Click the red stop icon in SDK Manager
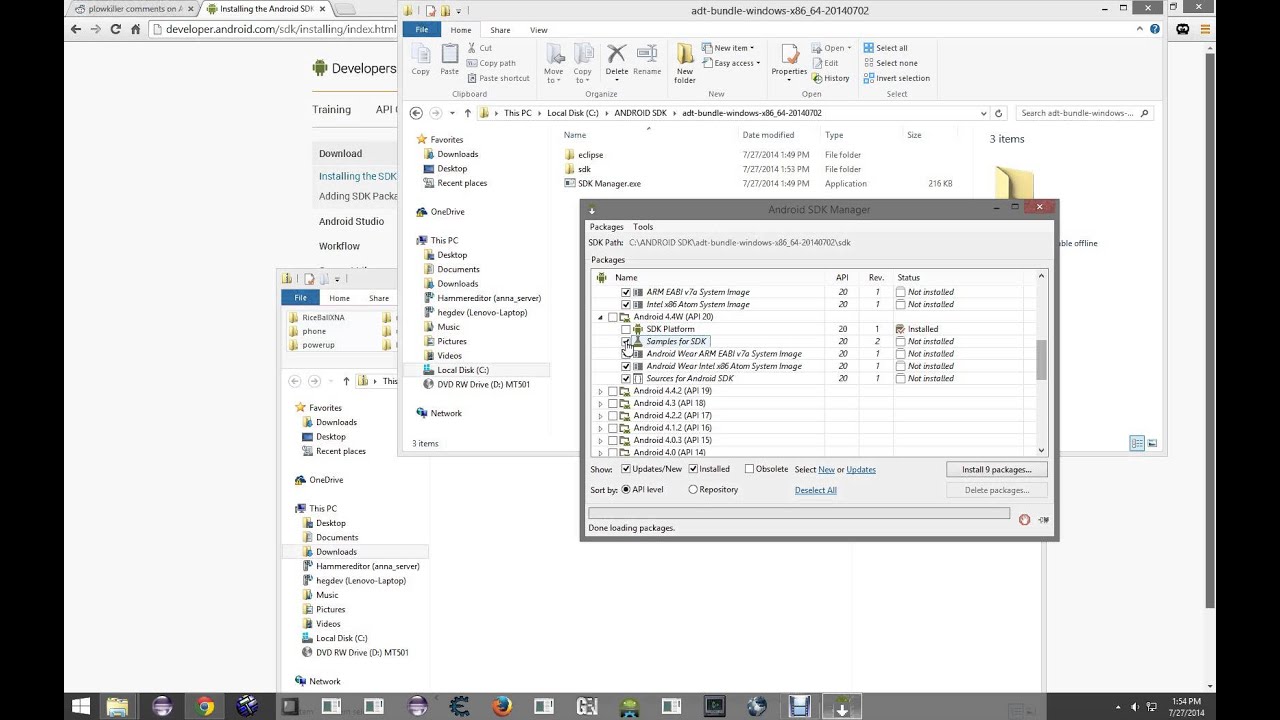This screenshot has height=720, width=1280. coord(1024,519)
